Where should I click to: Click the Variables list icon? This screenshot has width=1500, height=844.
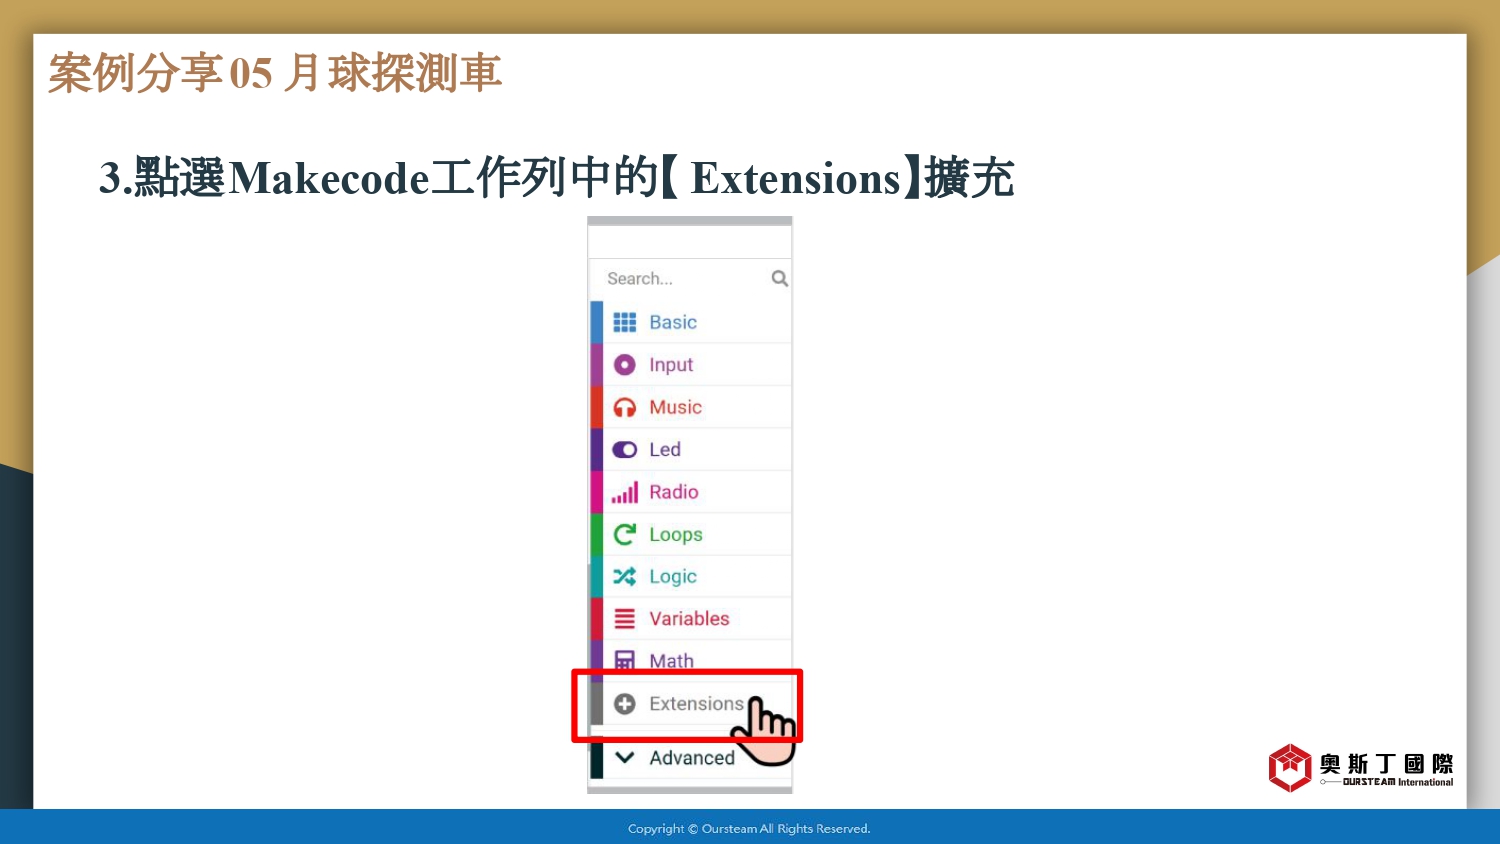[x=625, y=619]
